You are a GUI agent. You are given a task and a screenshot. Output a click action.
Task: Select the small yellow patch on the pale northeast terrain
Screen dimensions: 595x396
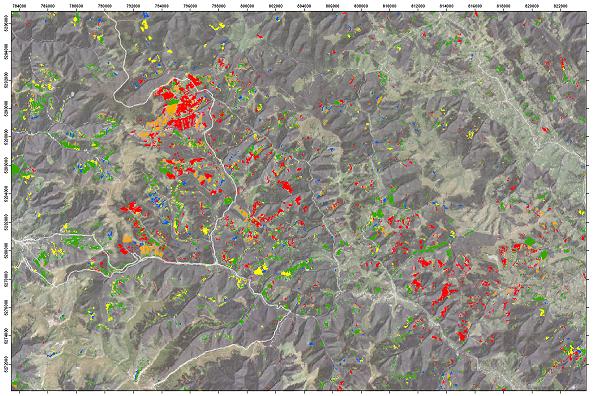pos(471,134)
